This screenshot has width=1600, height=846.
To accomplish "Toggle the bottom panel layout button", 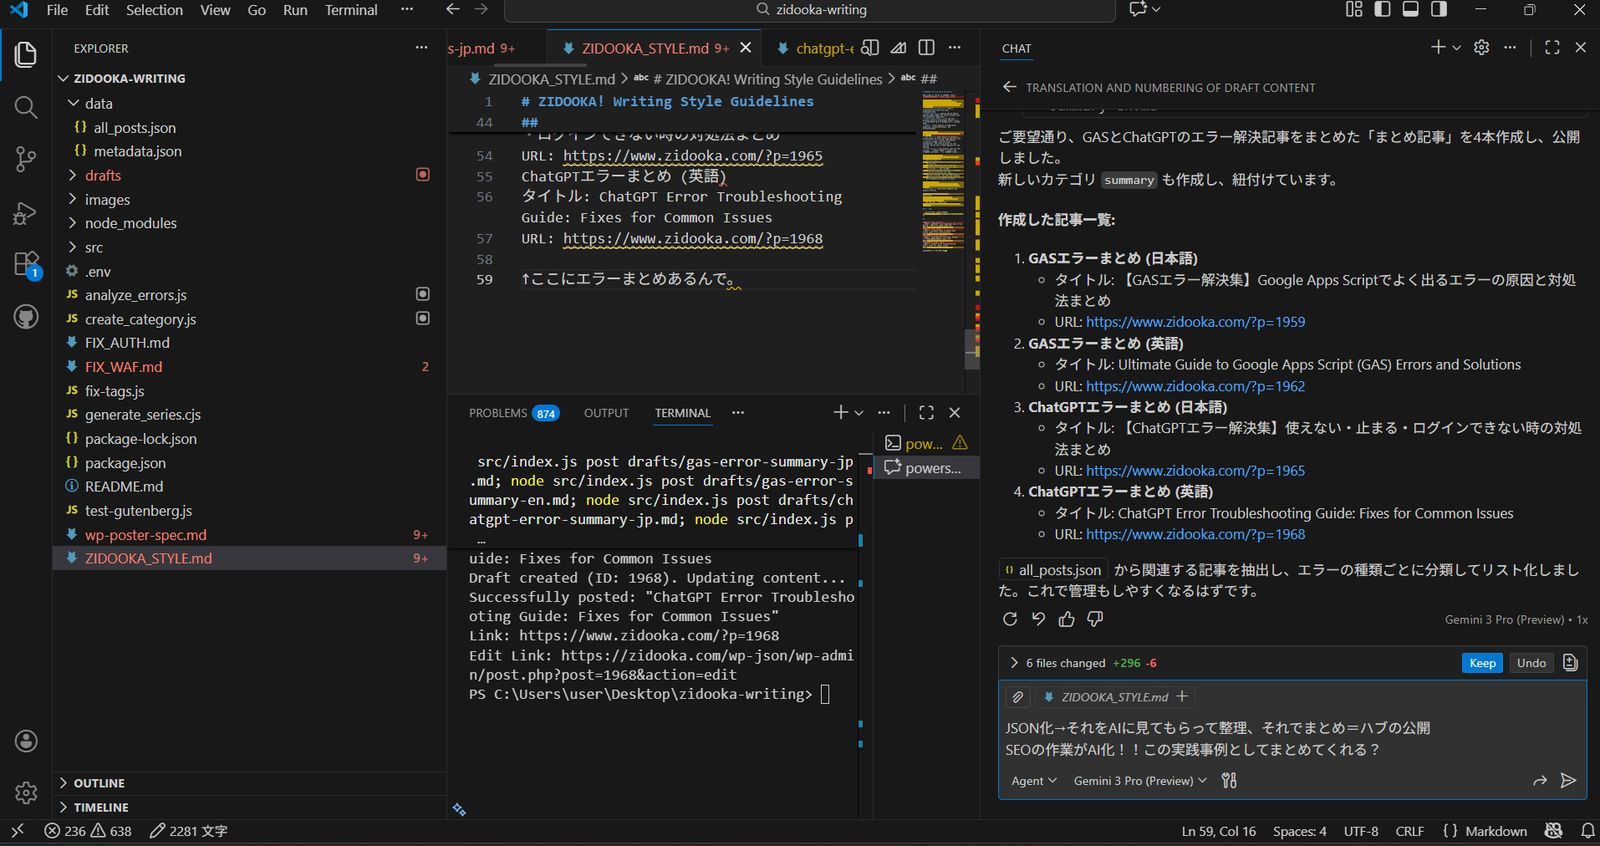I will [1410, 10].
